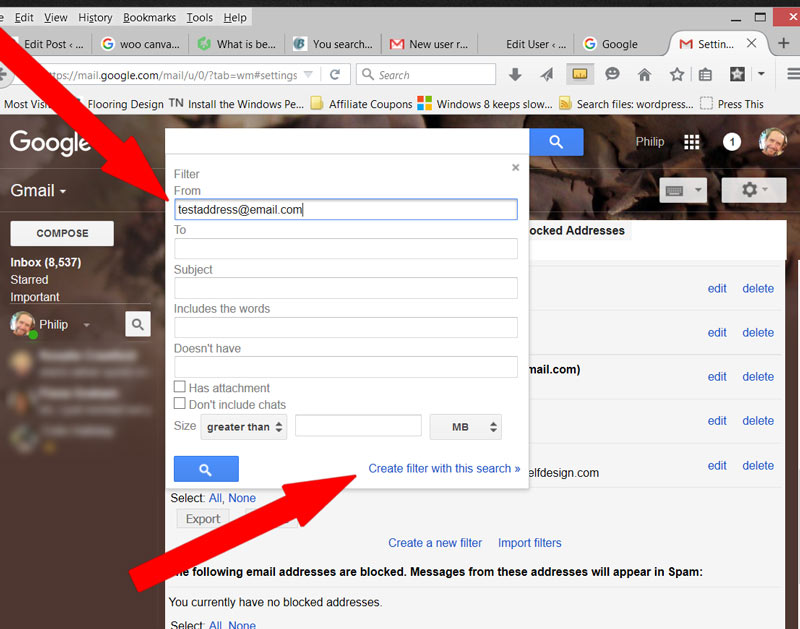Click the 'Doesn't have' input field
Viewport: 800px width, 629px height.
point(346,367)
